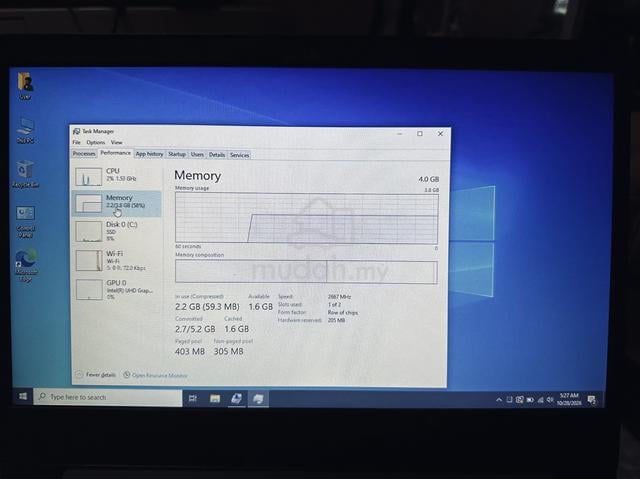Switch to the Processes tab
The width and height of the screenshot is (640, 479).
point(84,154)
